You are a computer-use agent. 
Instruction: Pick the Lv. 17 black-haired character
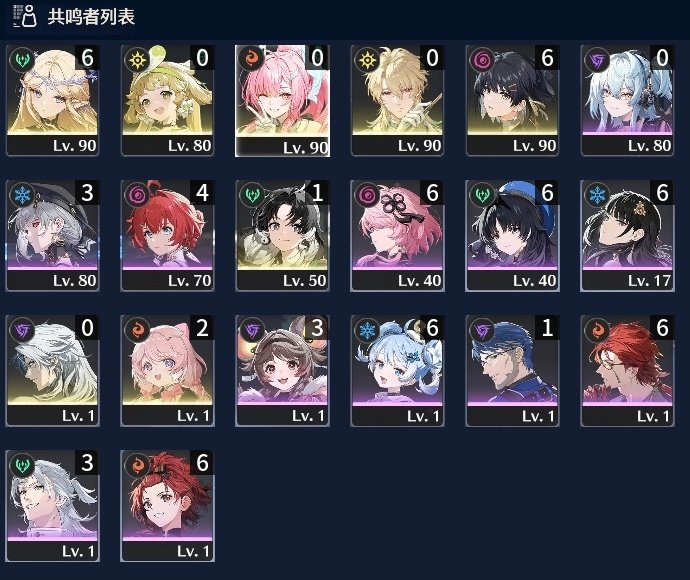[628, 235]
